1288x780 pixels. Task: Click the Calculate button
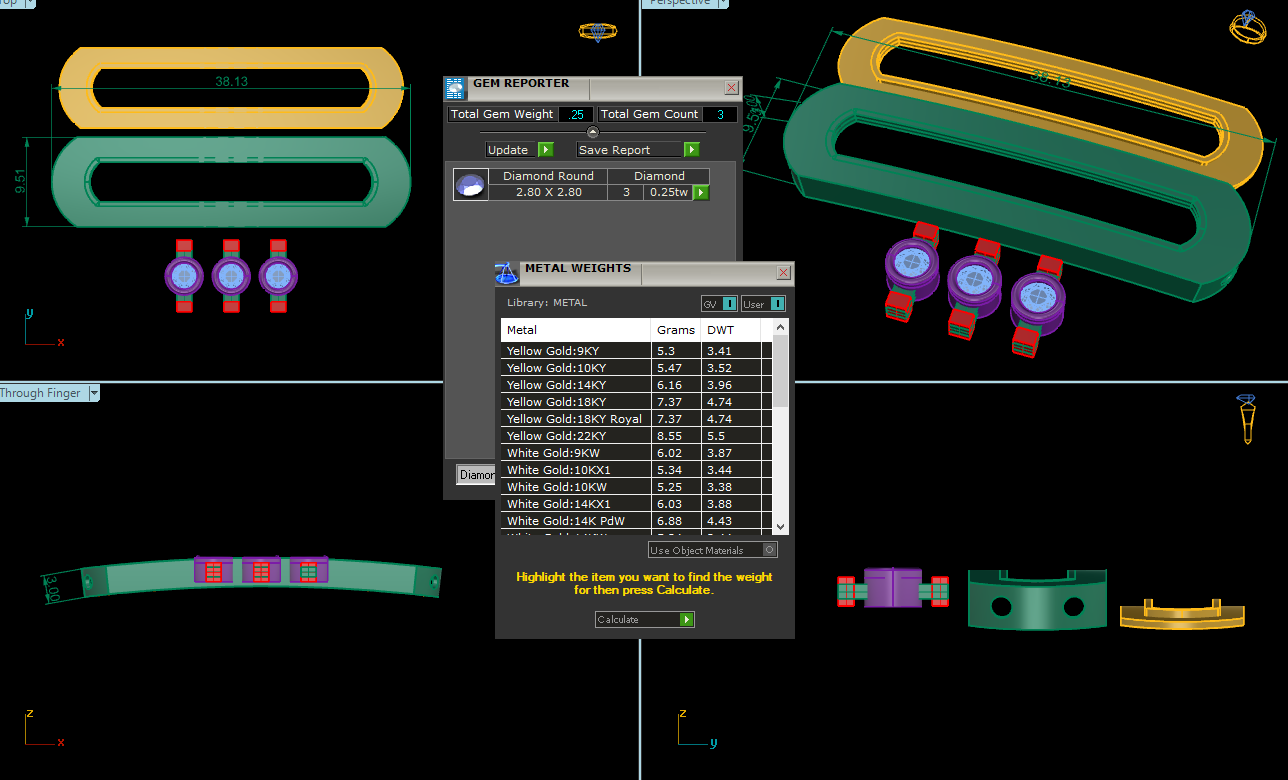pyautogui.click(x=644, y=620)
